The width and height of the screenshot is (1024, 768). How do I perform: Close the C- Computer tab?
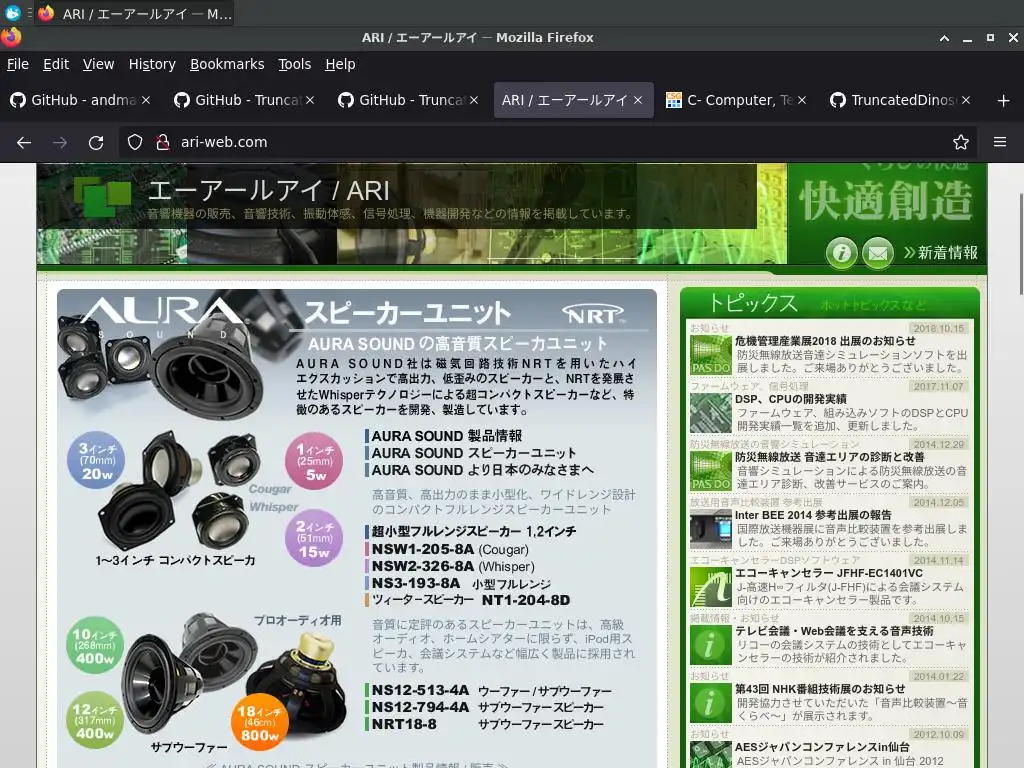point(802,100)
